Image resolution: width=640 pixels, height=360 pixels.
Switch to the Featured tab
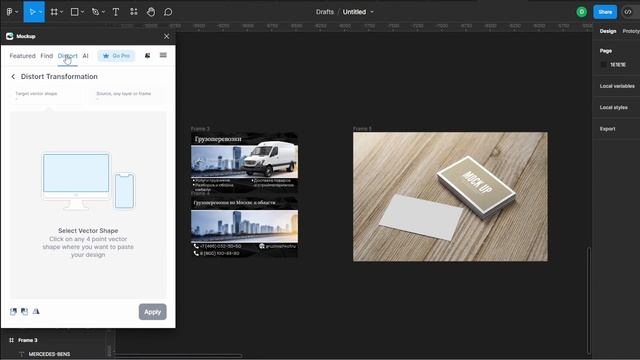point(22,56)
